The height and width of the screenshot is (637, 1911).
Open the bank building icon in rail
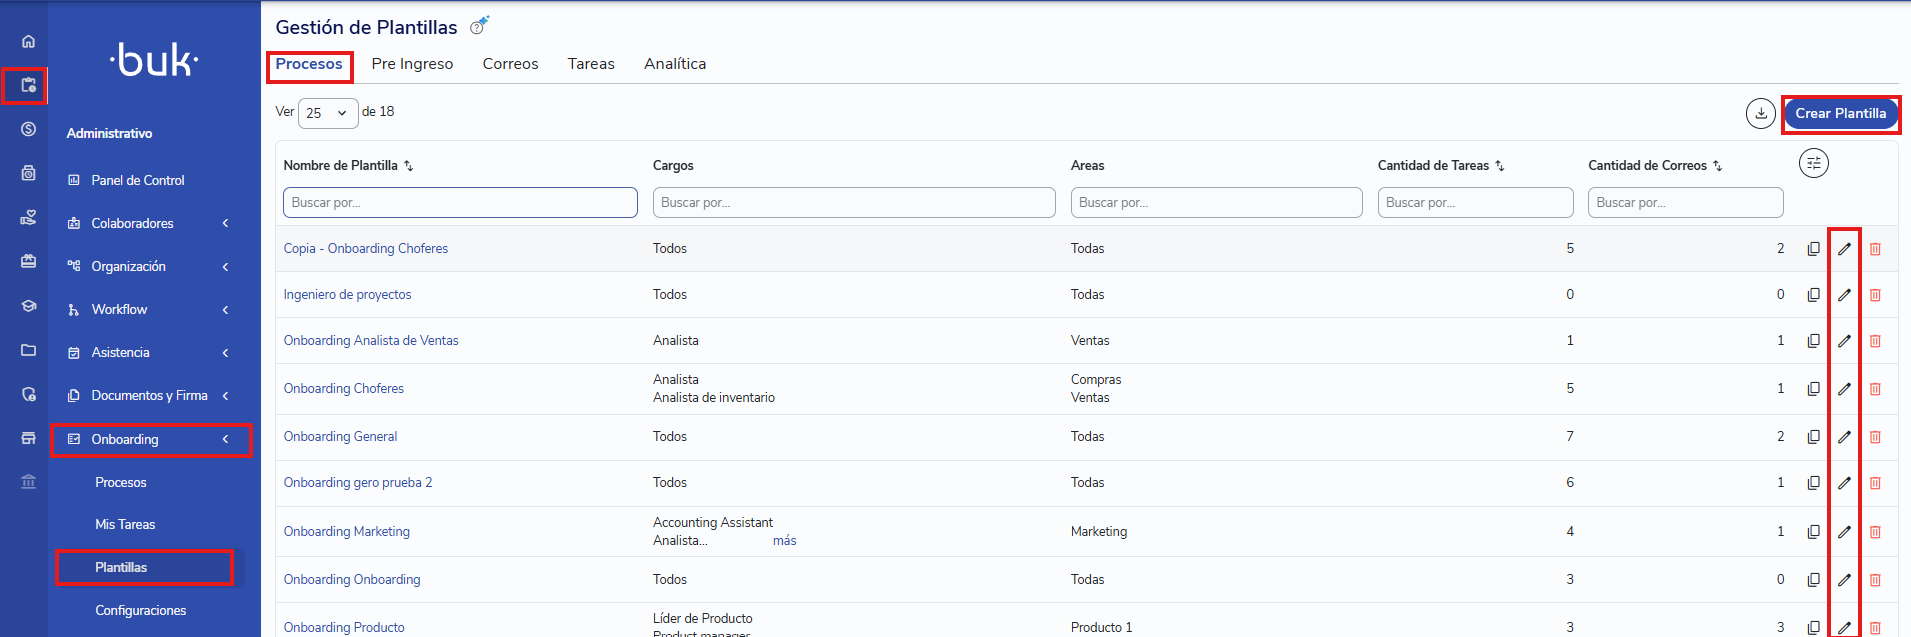28,482
